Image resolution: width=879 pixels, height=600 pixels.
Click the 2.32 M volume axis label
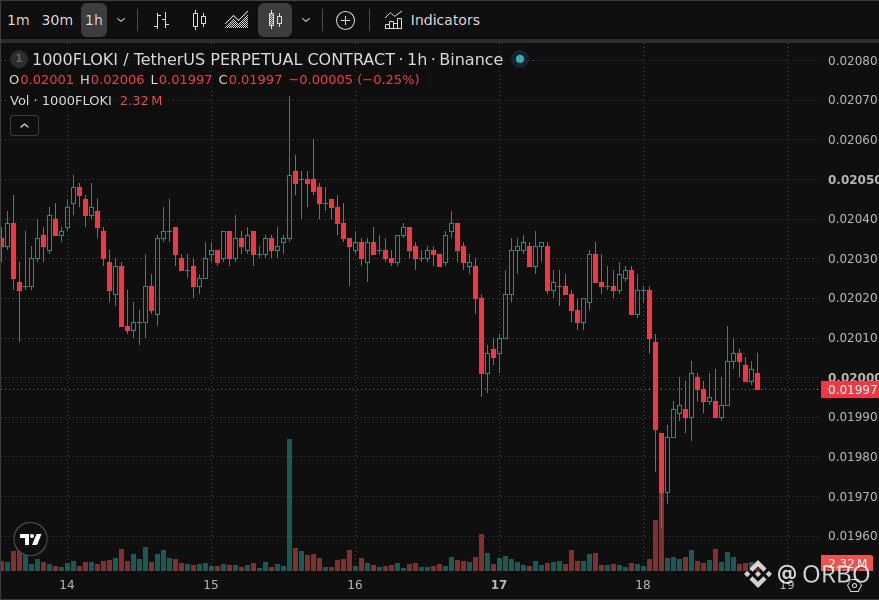point(847,563)
